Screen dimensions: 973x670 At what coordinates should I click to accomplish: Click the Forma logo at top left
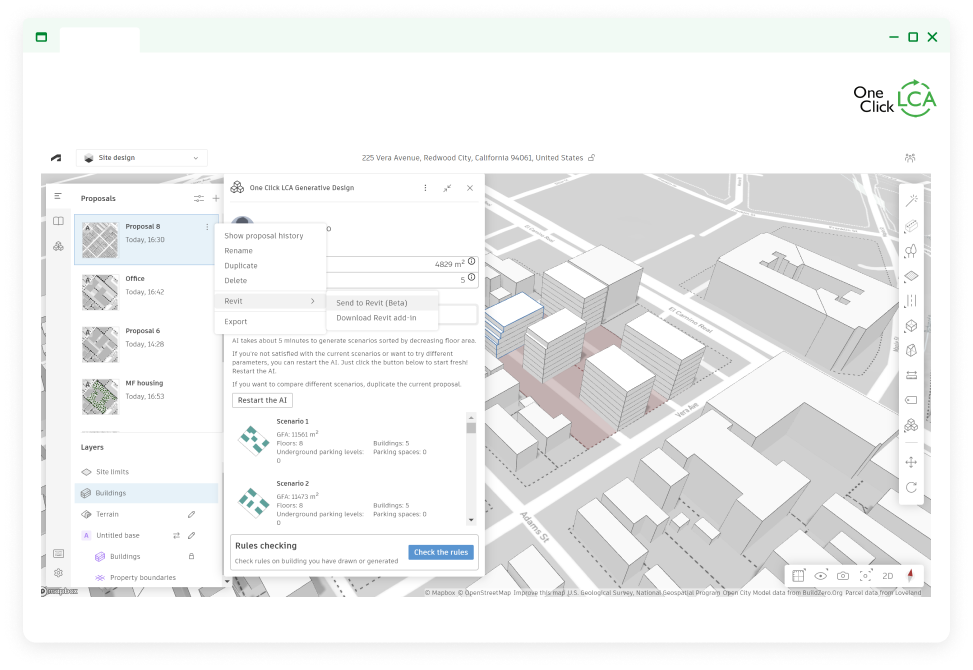click(x=56, y=158)
